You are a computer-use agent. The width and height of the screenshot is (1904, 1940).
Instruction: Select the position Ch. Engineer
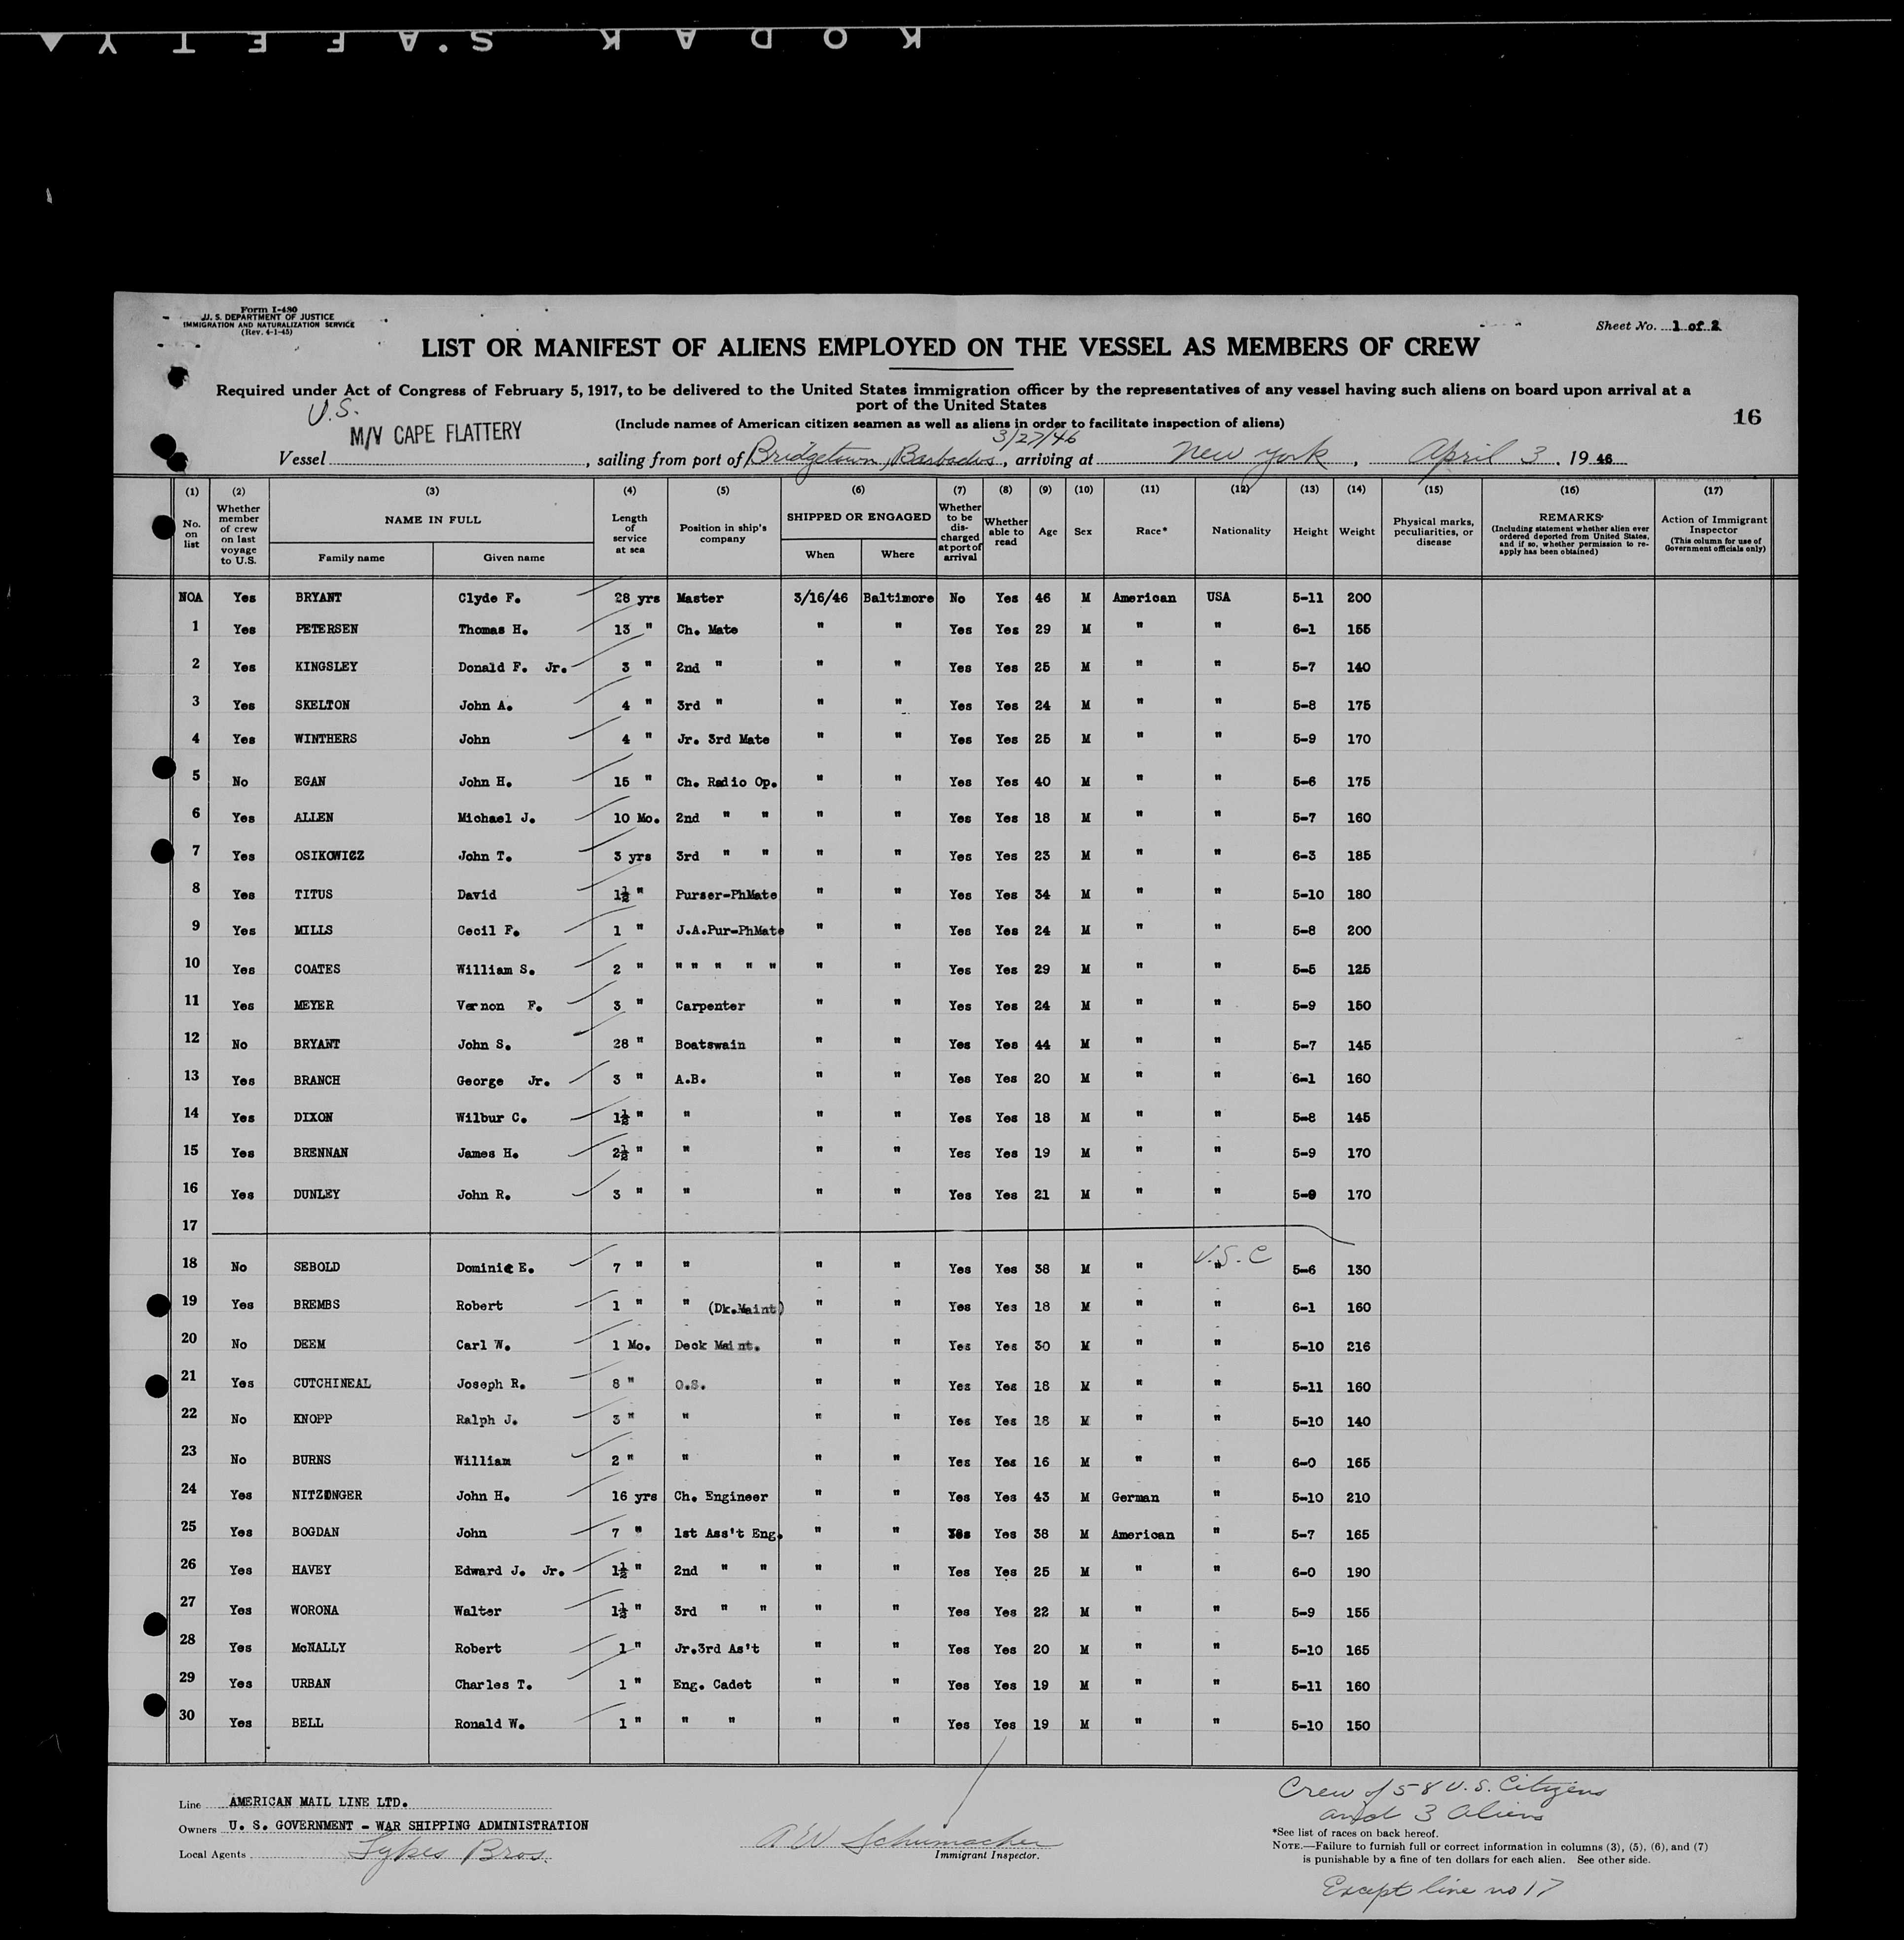(721, 1497)
